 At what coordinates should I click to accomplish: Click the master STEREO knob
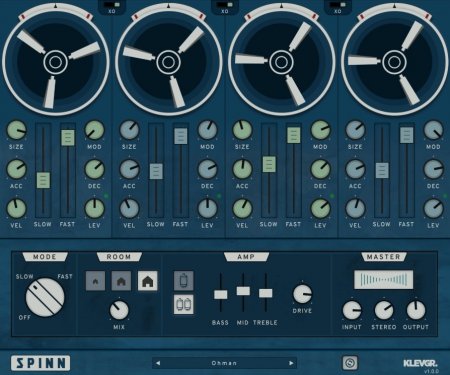(384, 310)
